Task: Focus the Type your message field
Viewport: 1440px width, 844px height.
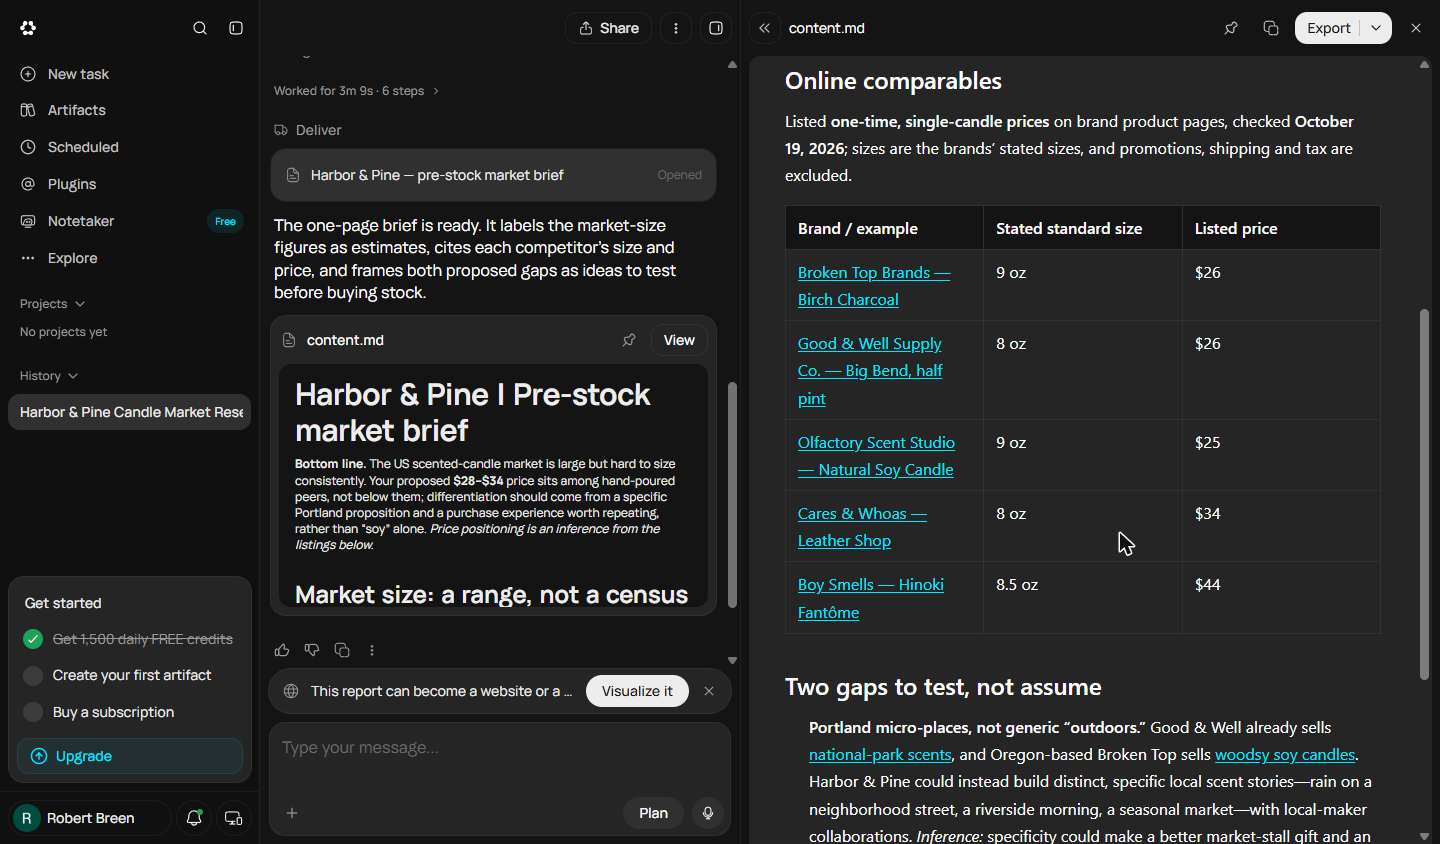Action: 500,748
